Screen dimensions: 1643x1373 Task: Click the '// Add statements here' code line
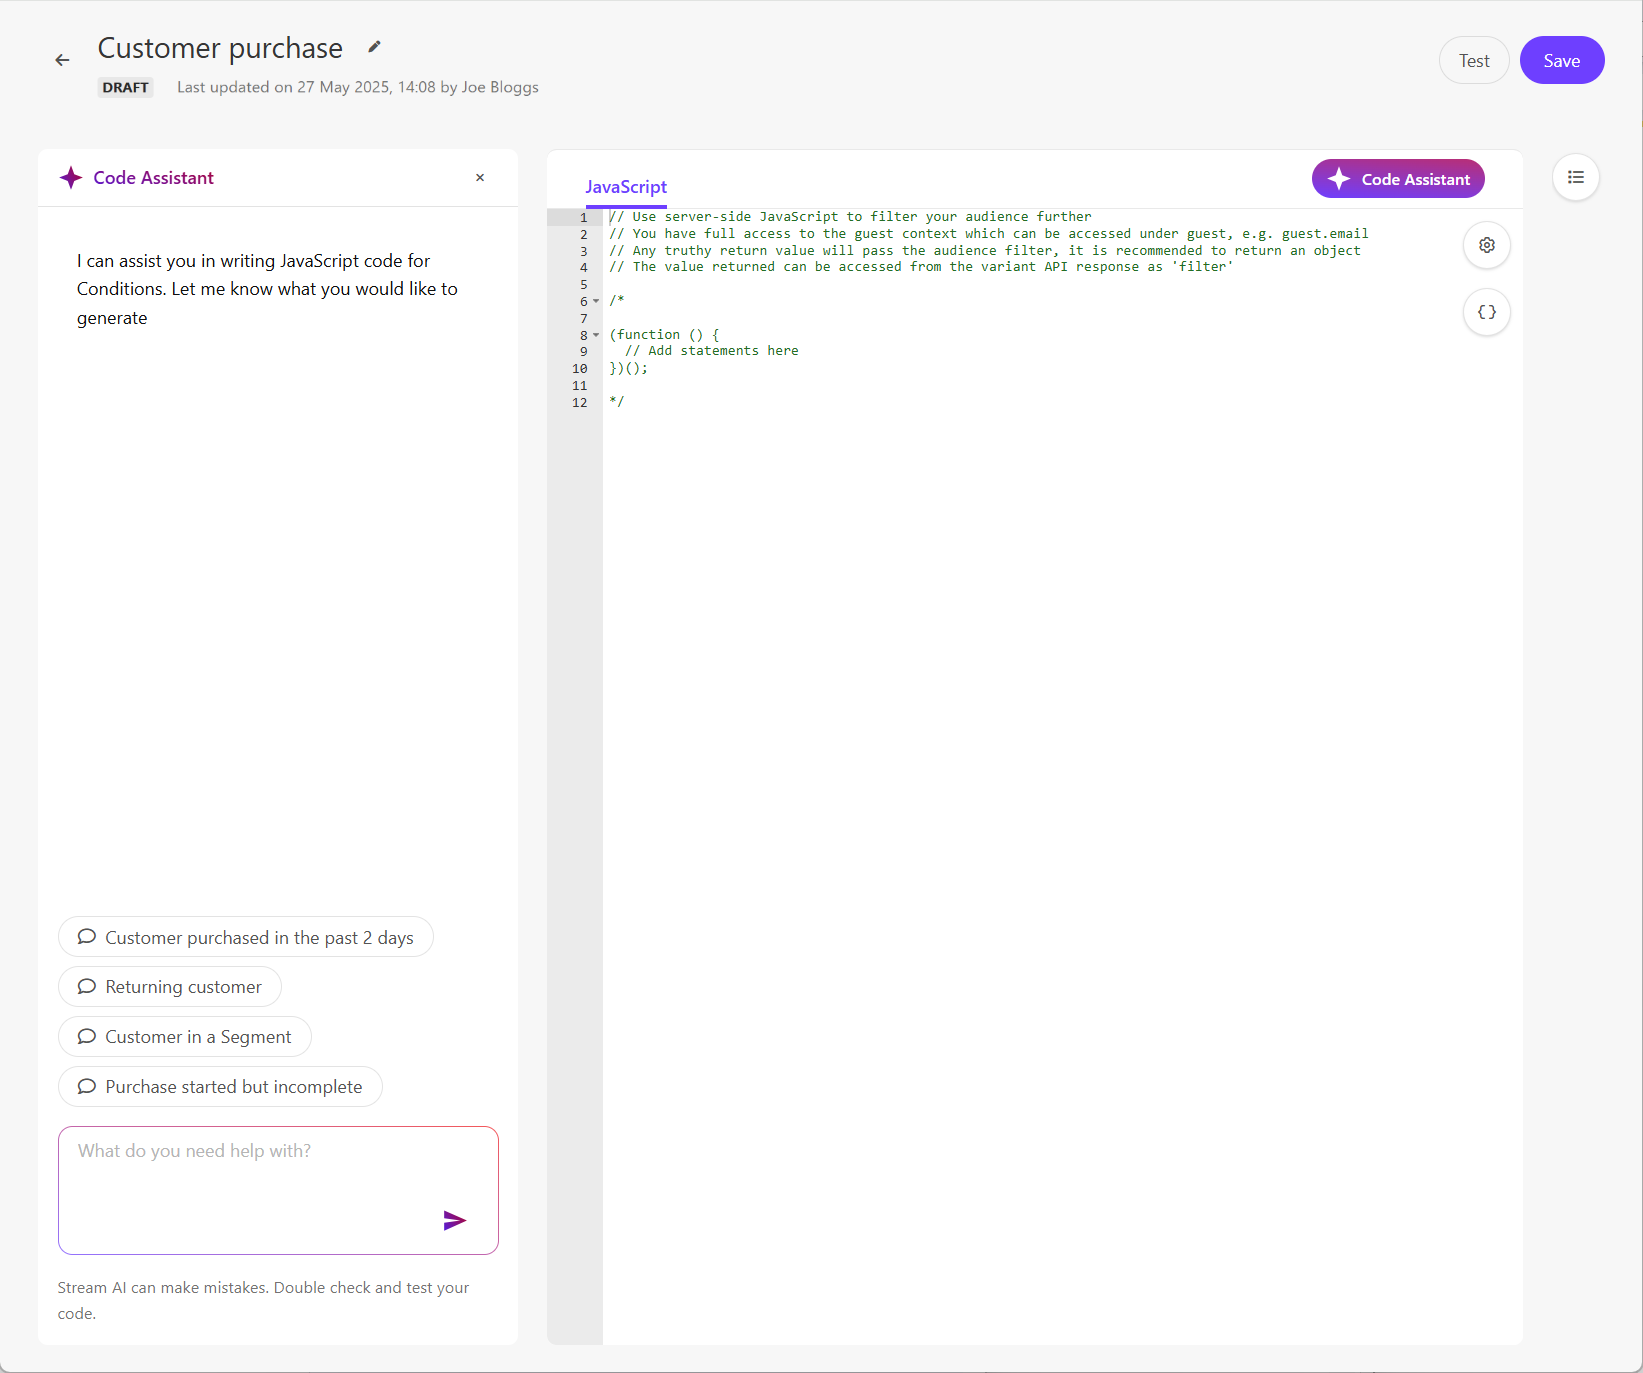tap(712, 351)
